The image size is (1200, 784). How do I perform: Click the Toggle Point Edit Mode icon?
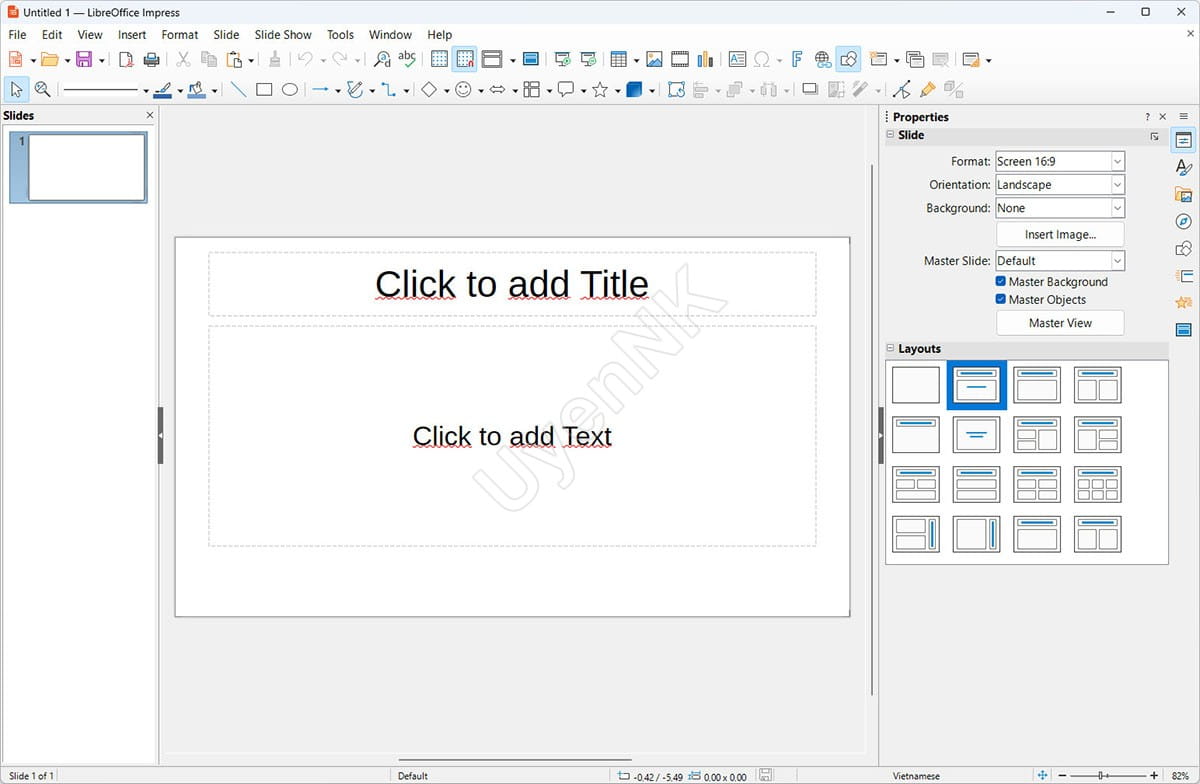click(902, 89)
